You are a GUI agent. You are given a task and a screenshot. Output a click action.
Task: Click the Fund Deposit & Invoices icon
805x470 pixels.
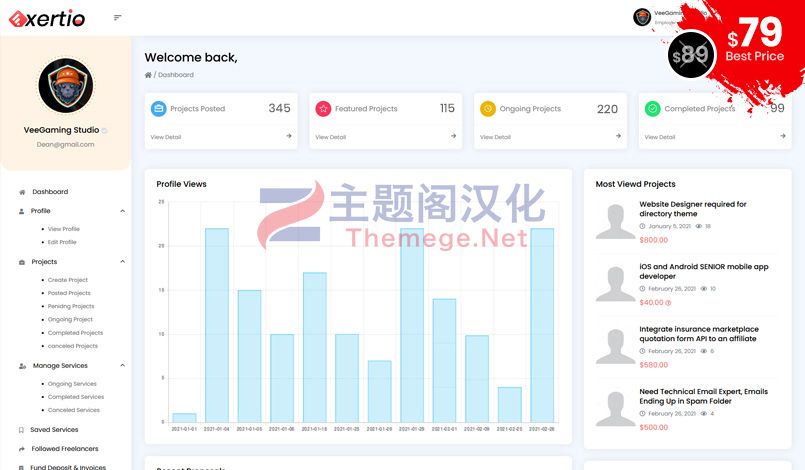click(21, 467)
